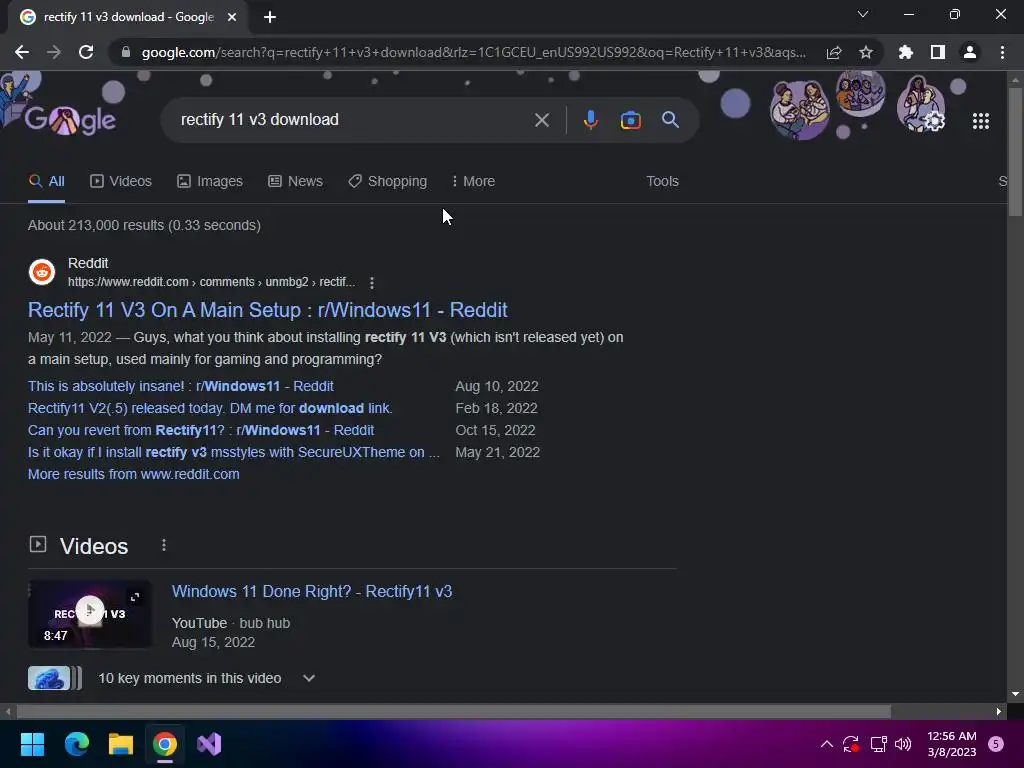The height and width of the screenshot is (768, 1024).
Task: Click inside the Google search field
Action: click(353, 120)
